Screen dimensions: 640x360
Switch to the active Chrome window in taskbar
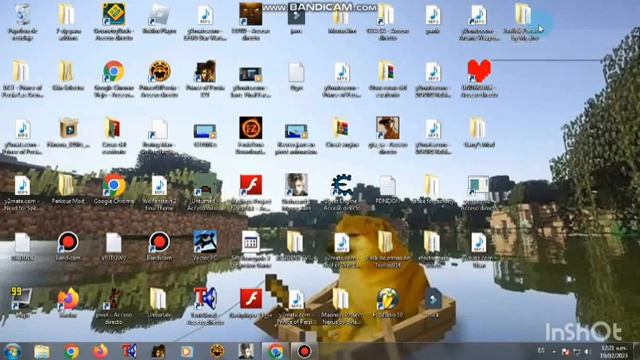click(276, 351)
